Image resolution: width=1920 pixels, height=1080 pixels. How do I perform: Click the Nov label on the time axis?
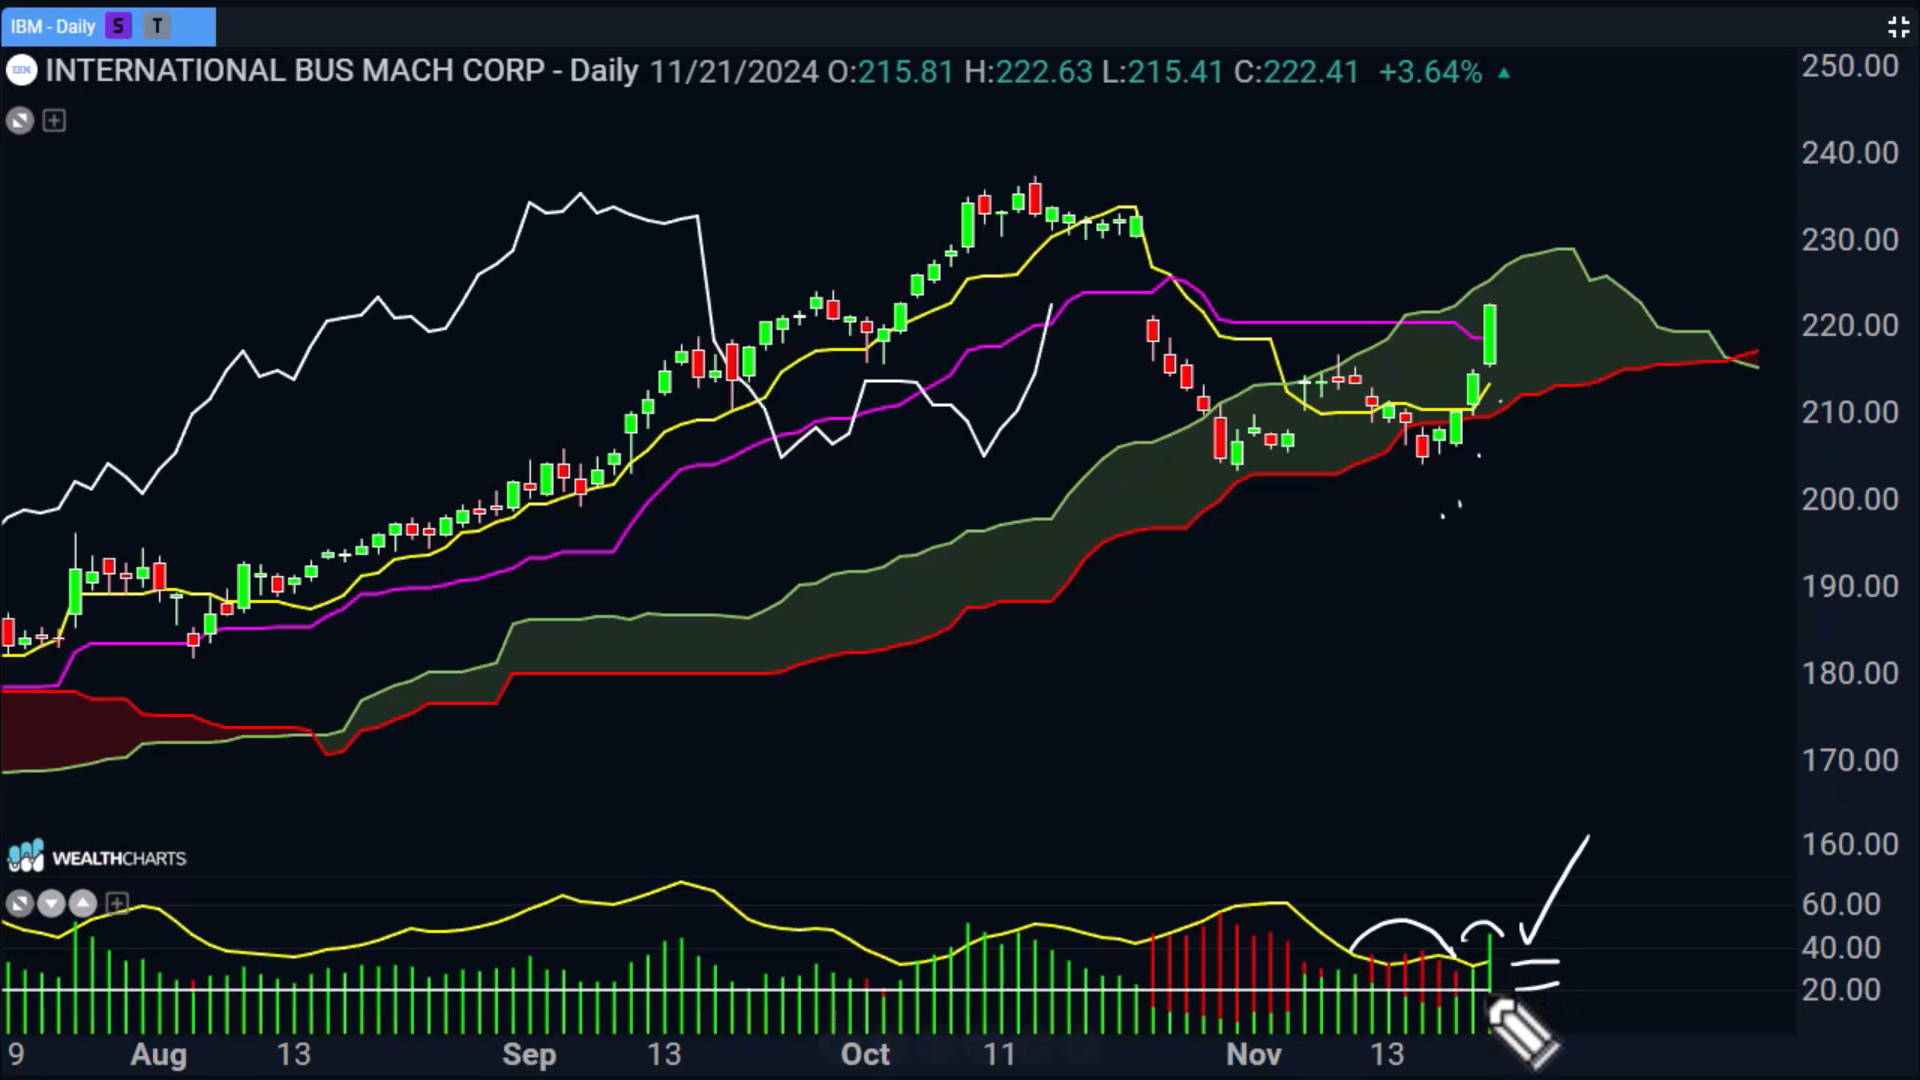(1254, 1055)
